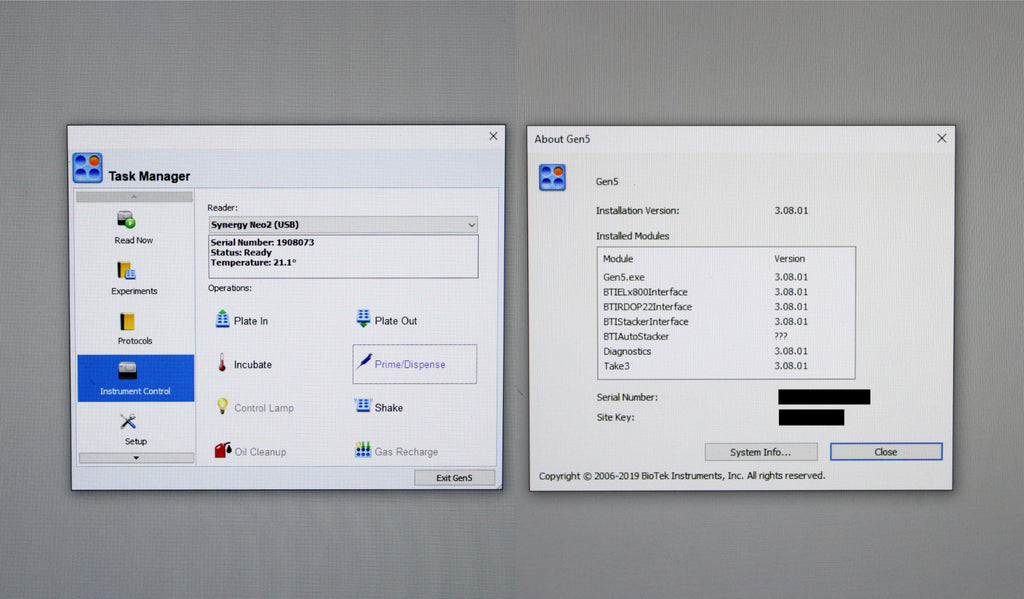Click the BTIELx800Interface module row
The width and height of the screenshot is (1024, 599).
point(726,292)
